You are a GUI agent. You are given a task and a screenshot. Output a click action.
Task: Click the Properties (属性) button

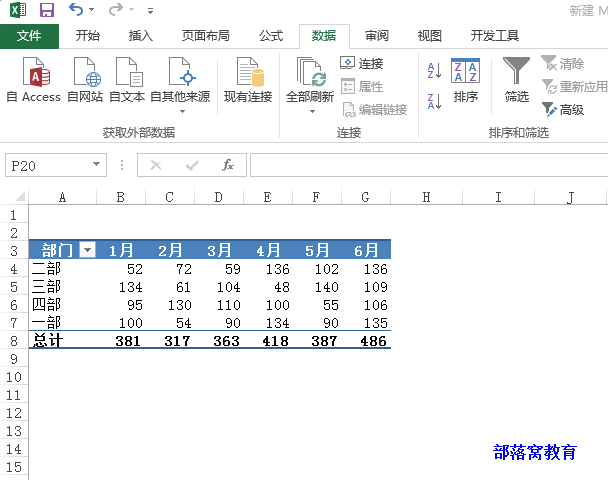point(362,86)
